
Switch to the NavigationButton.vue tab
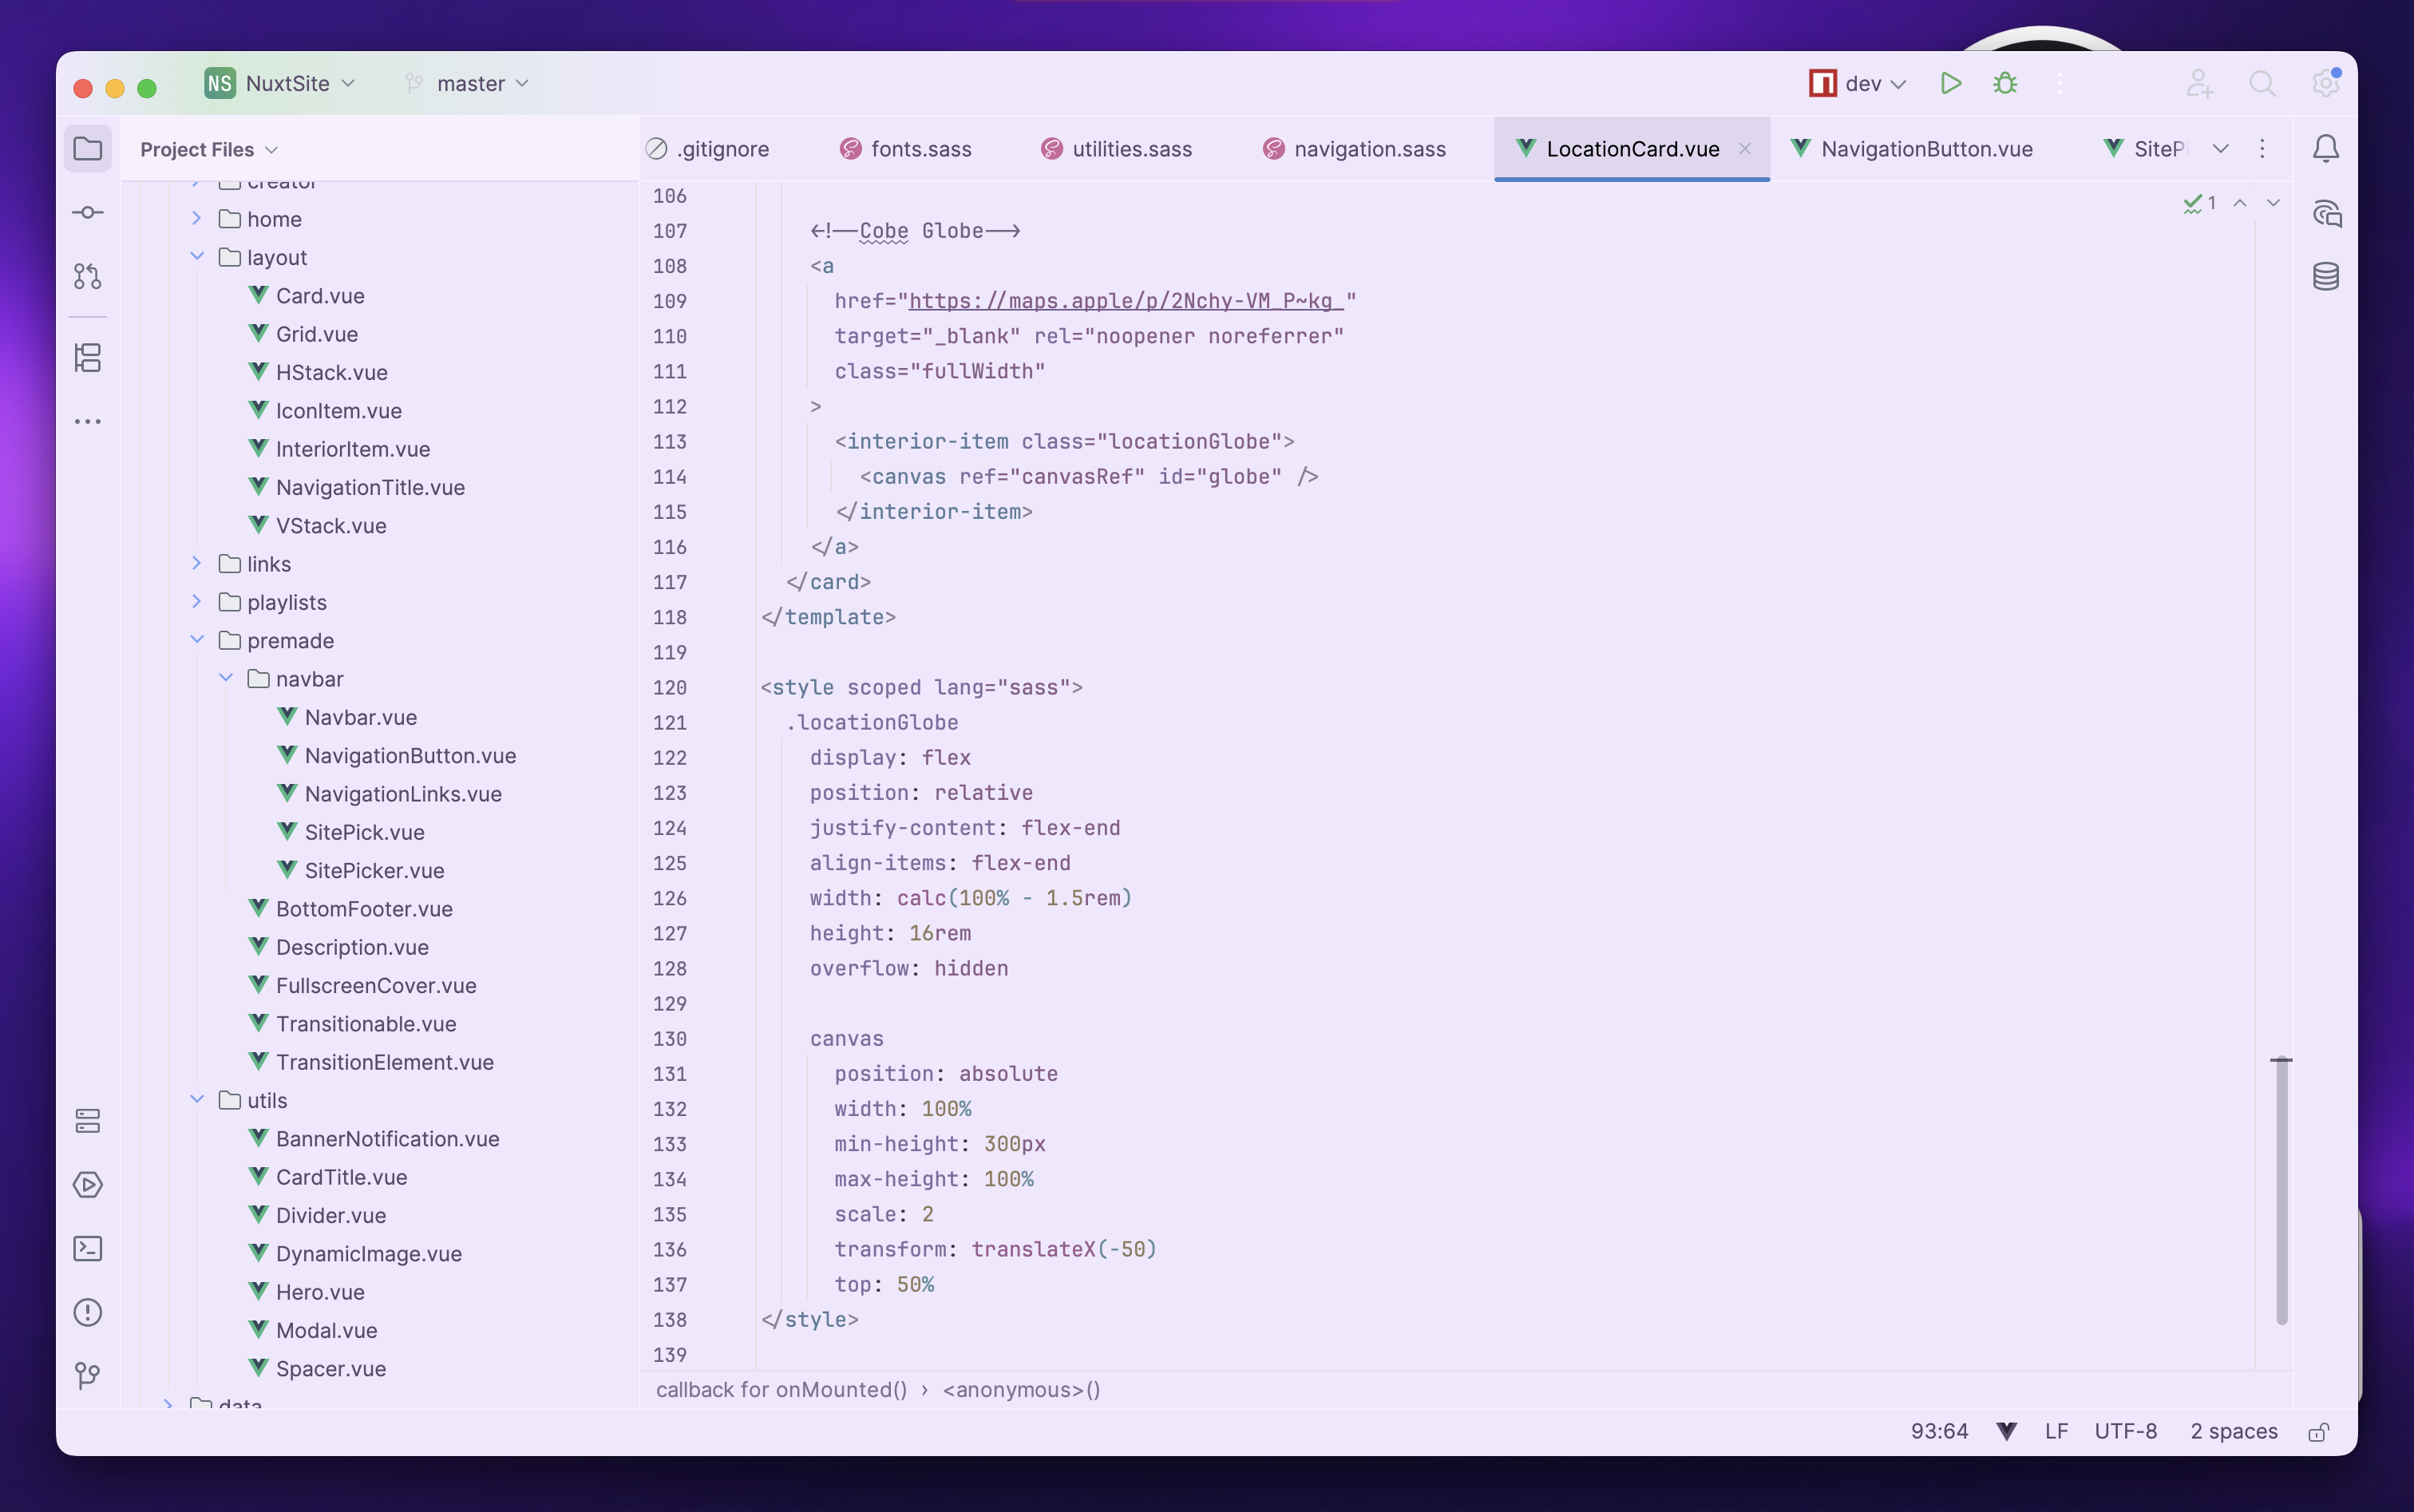(x=1912, y=149)
